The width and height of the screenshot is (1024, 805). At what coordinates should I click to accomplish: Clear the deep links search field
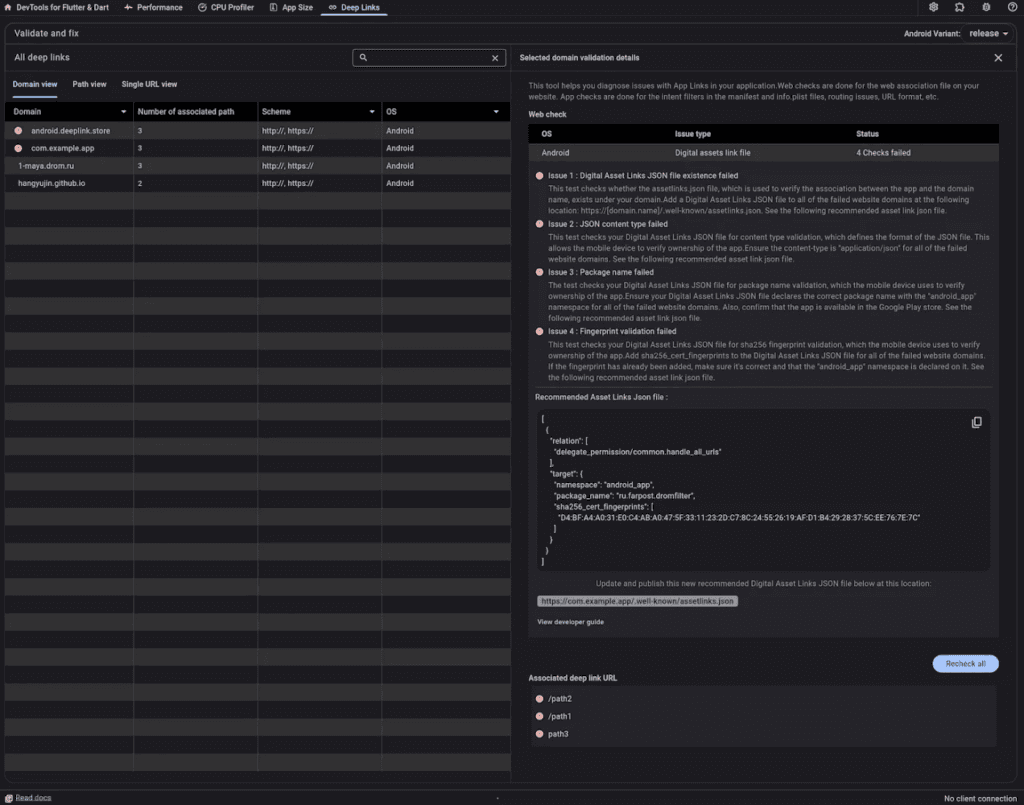[x=494, y=58]
